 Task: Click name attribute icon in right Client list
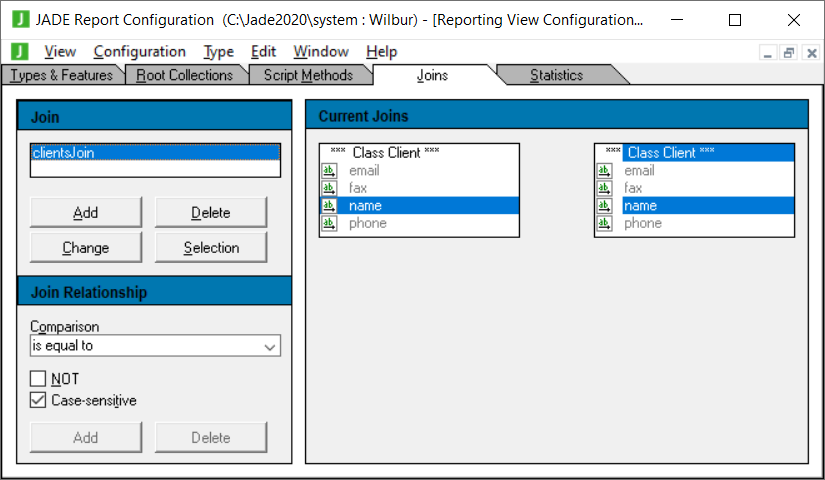pyautogui.click(x=605, y=205)
